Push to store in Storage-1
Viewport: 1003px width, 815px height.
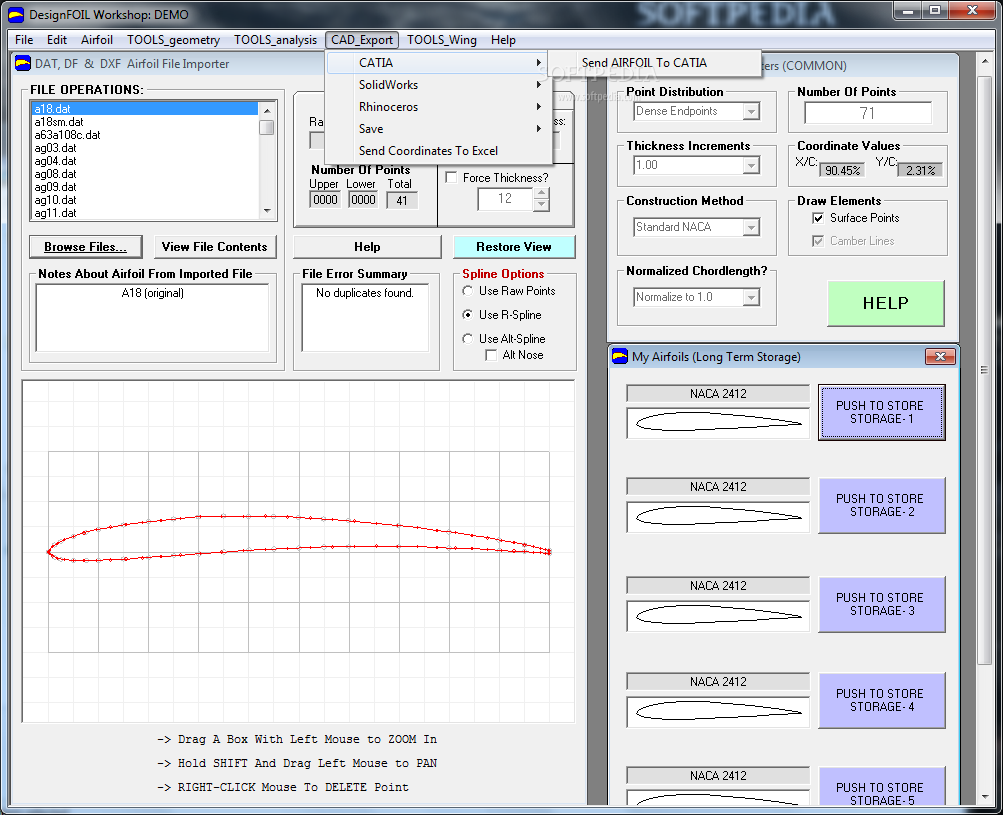click(881, 413)
